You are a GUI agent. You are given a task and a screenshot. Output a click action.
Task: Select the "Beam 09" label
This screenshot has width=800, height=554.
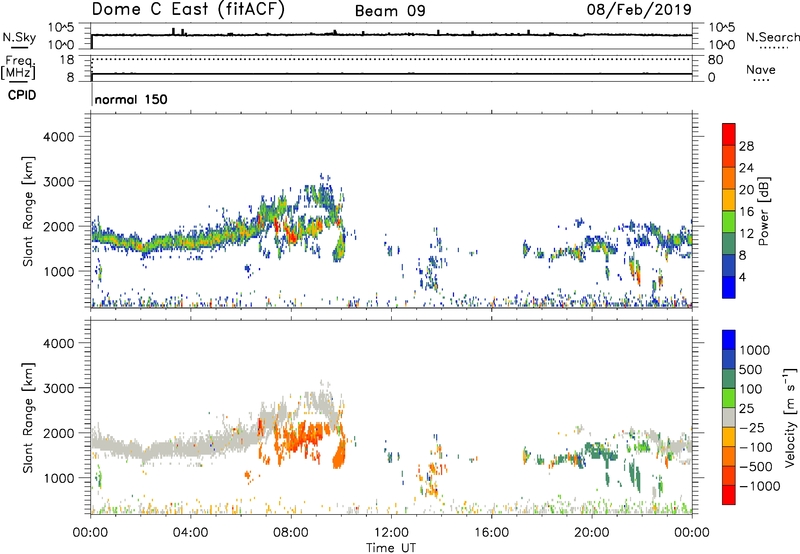[390, 11]
